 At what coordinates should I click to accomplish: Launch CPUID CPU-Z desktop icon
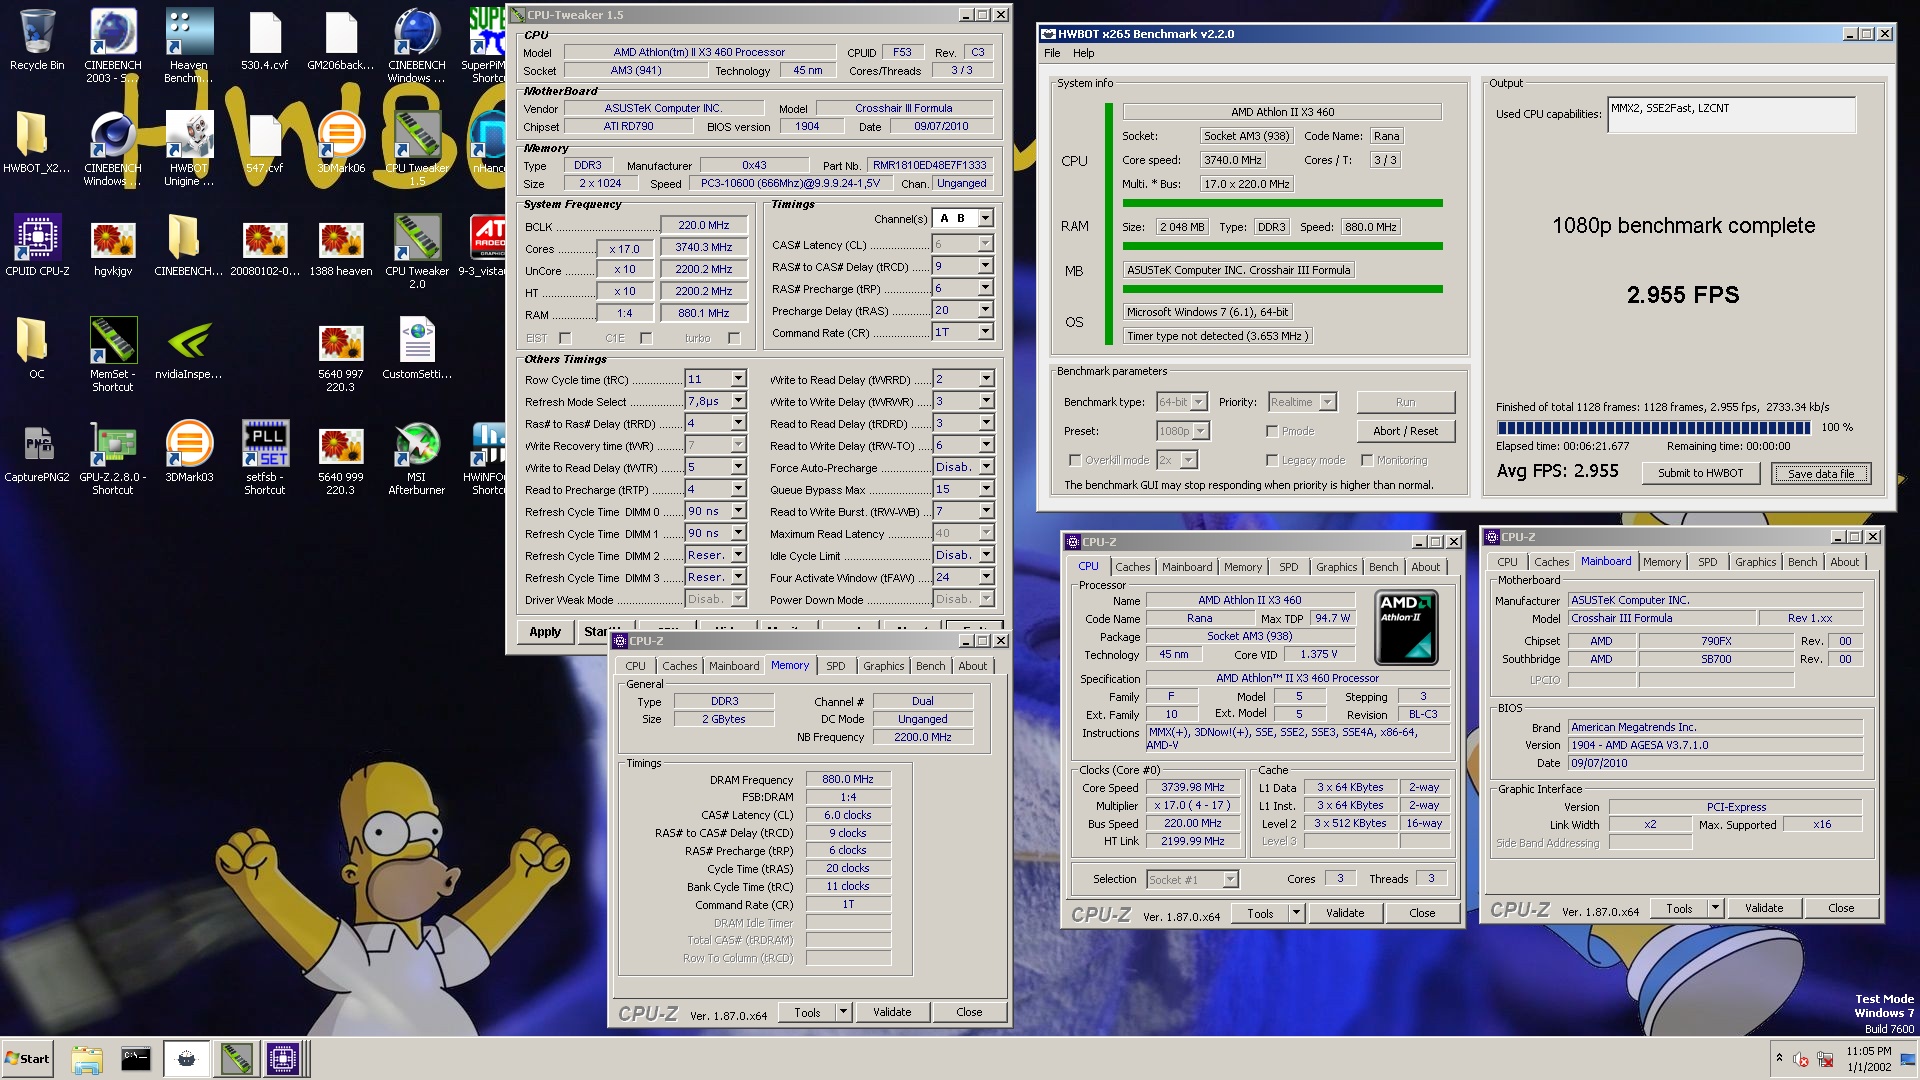pos(37,245)
